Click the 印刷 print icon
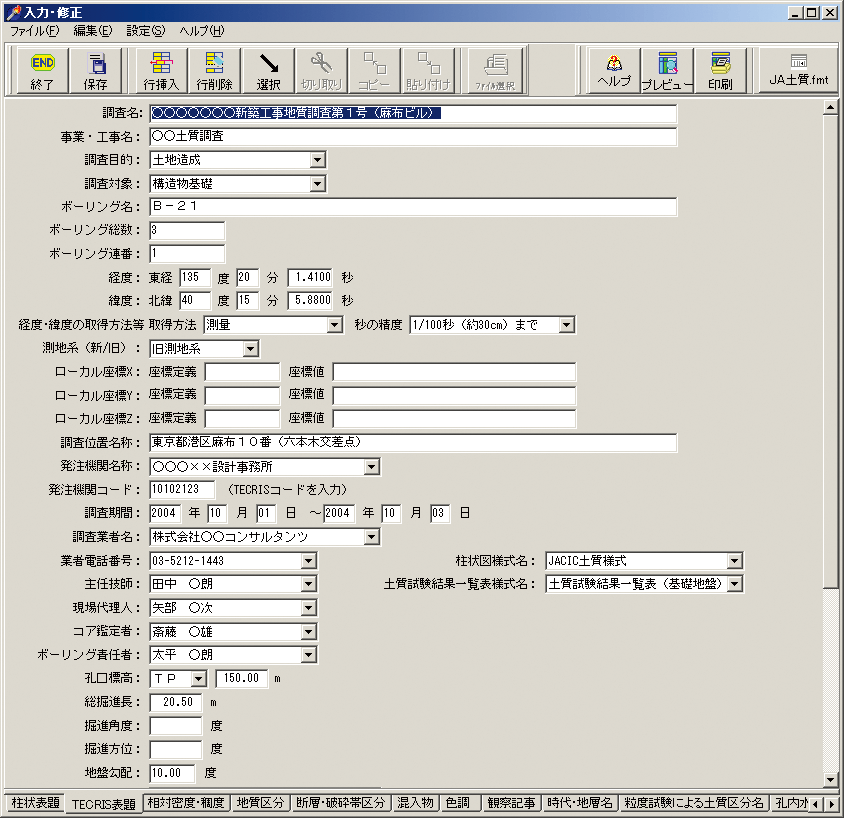 [720, 70]
